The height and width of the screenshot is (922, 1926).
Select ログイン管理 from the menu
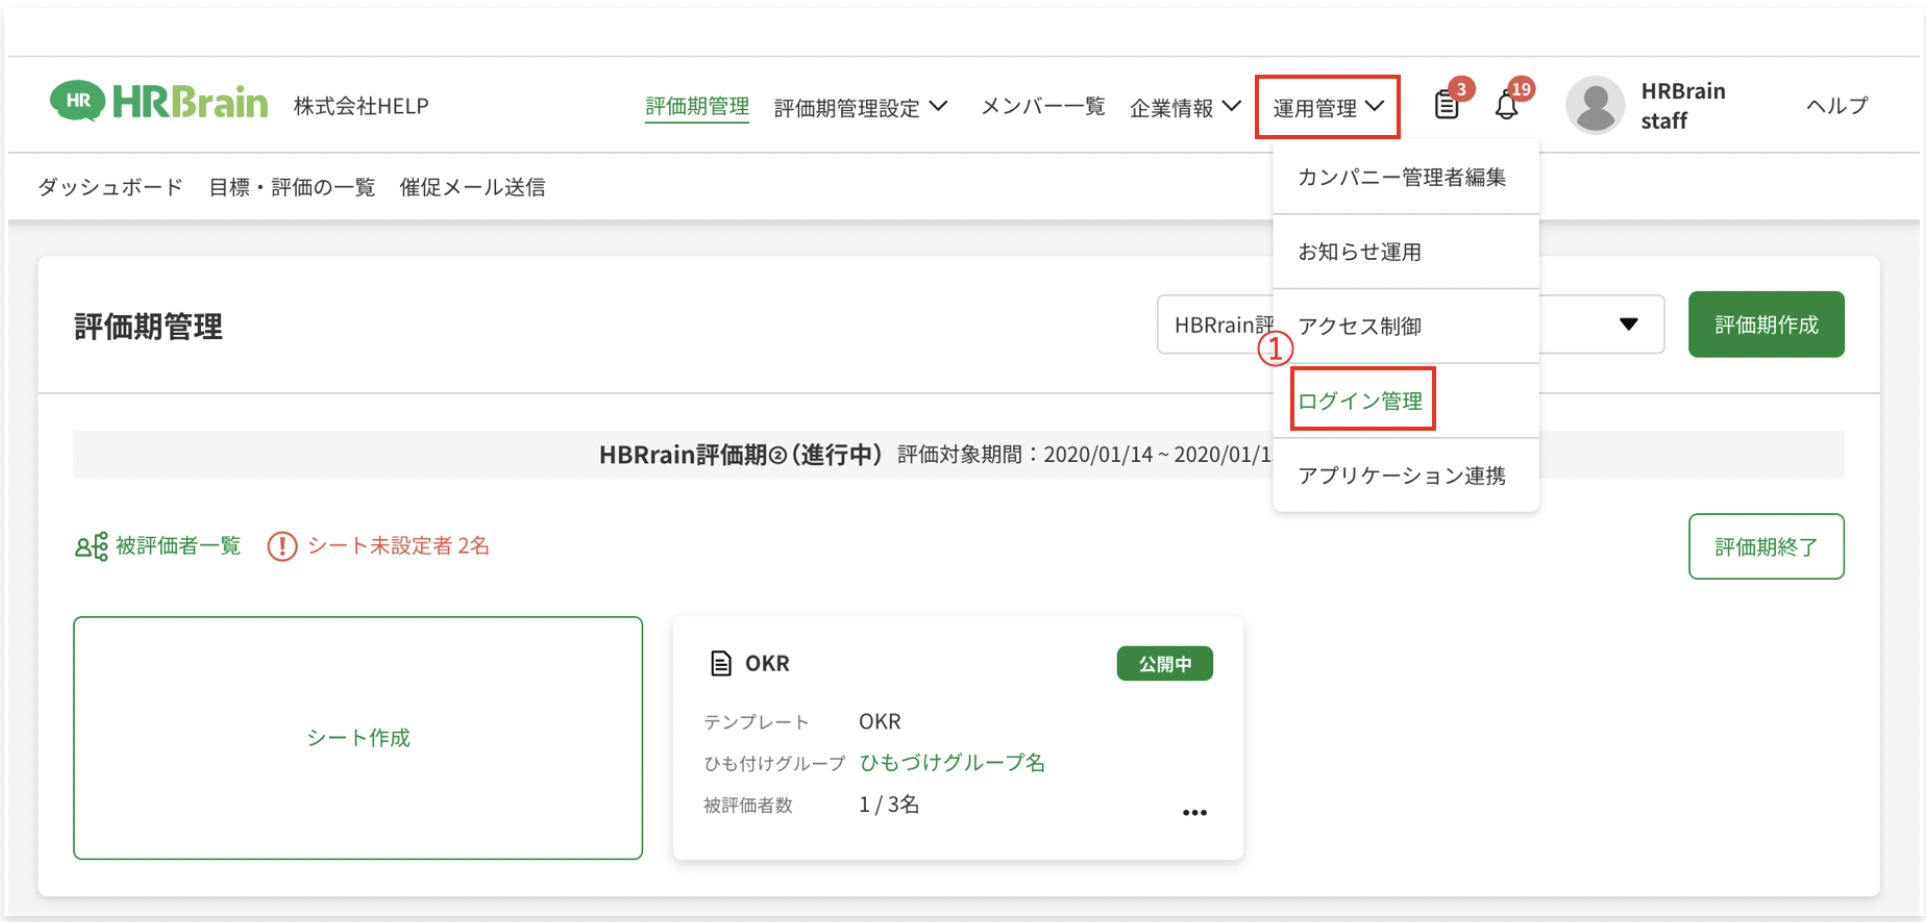(1360, 400)
